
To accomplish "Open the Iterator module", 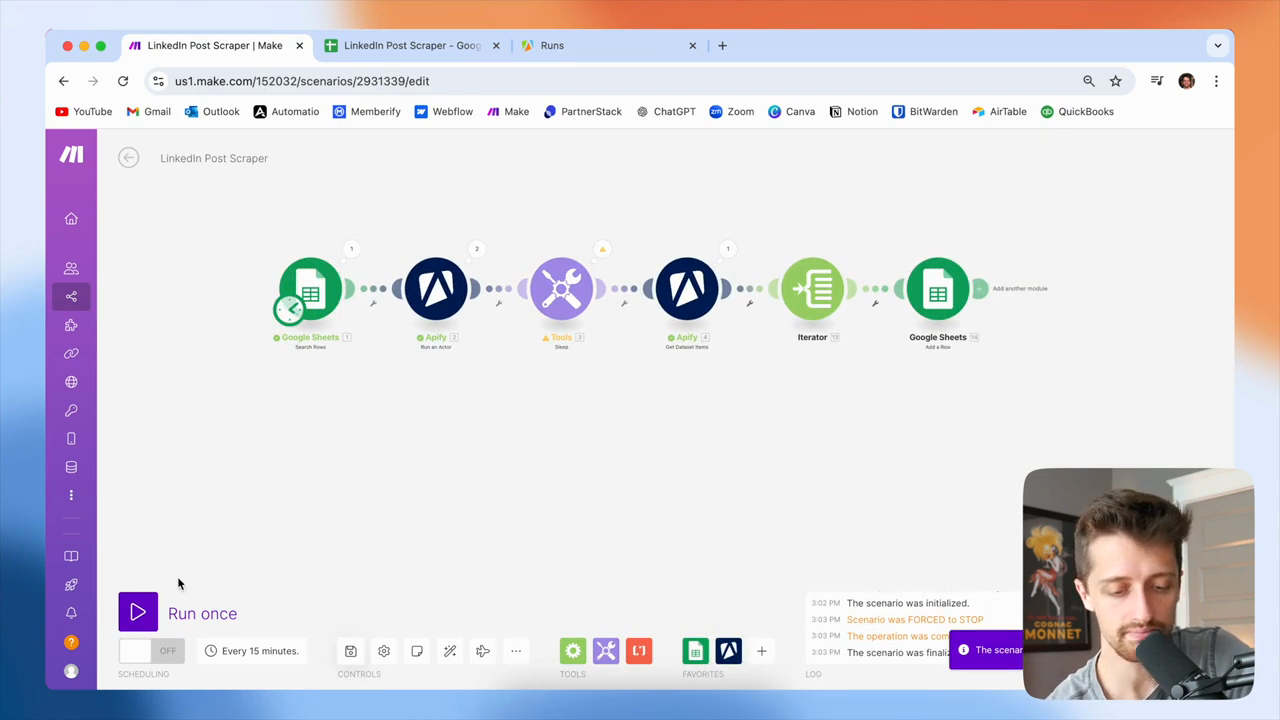I will [812, 289].
